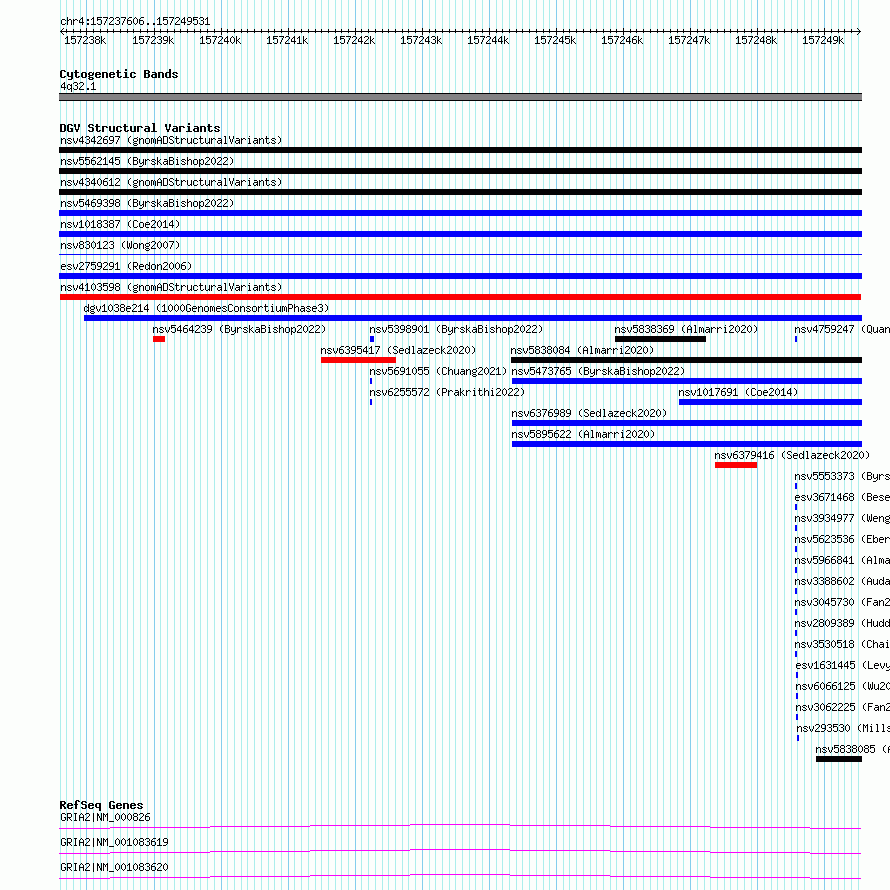
Task: Select the nsv6379416 (Sedlazeck2020) label
Action: coord(792,455)
